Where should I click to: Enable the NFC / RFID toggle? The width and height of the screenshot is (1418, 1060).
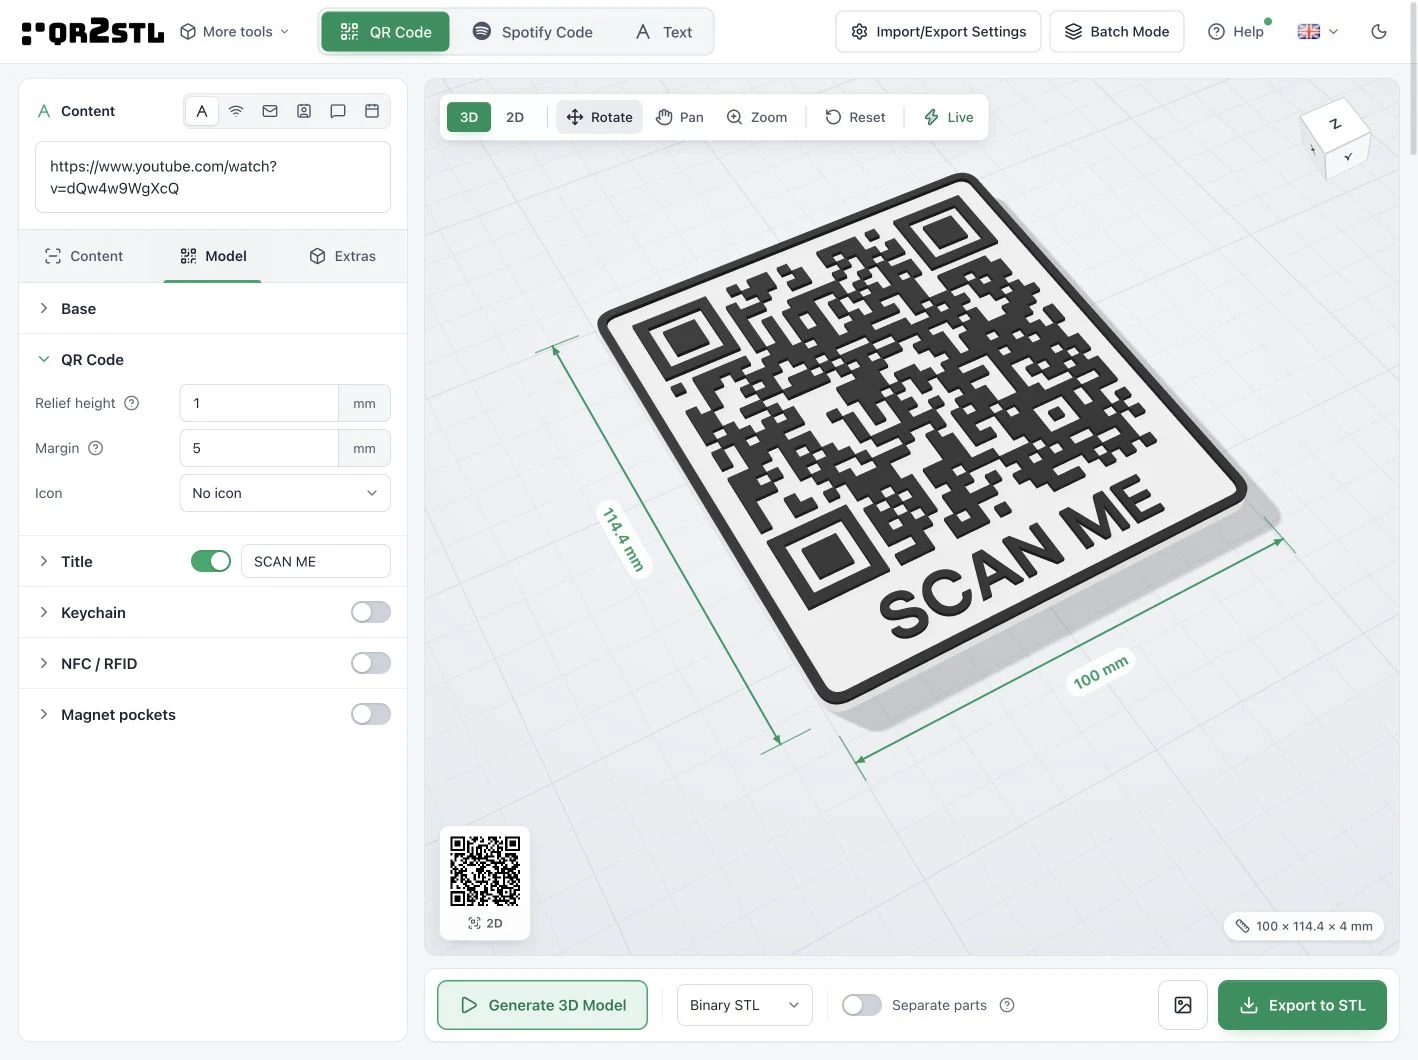tap(371, 663)
